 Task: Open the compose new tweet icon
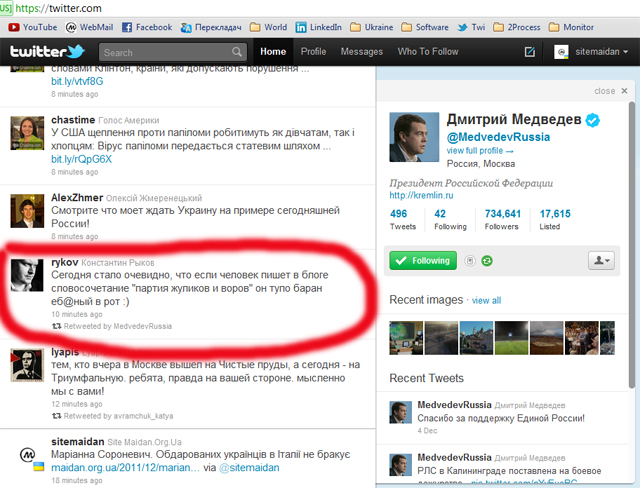[530, 52]
